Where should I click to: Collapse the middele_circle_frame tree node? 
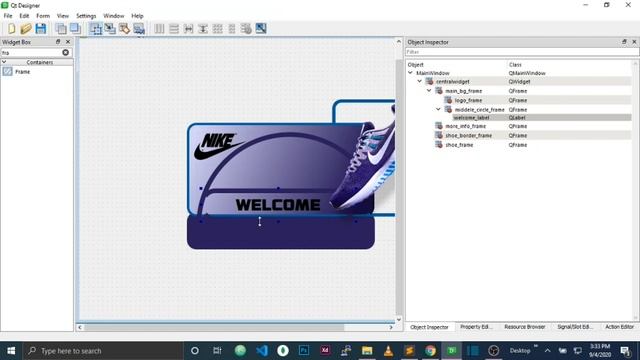[438, 109]
